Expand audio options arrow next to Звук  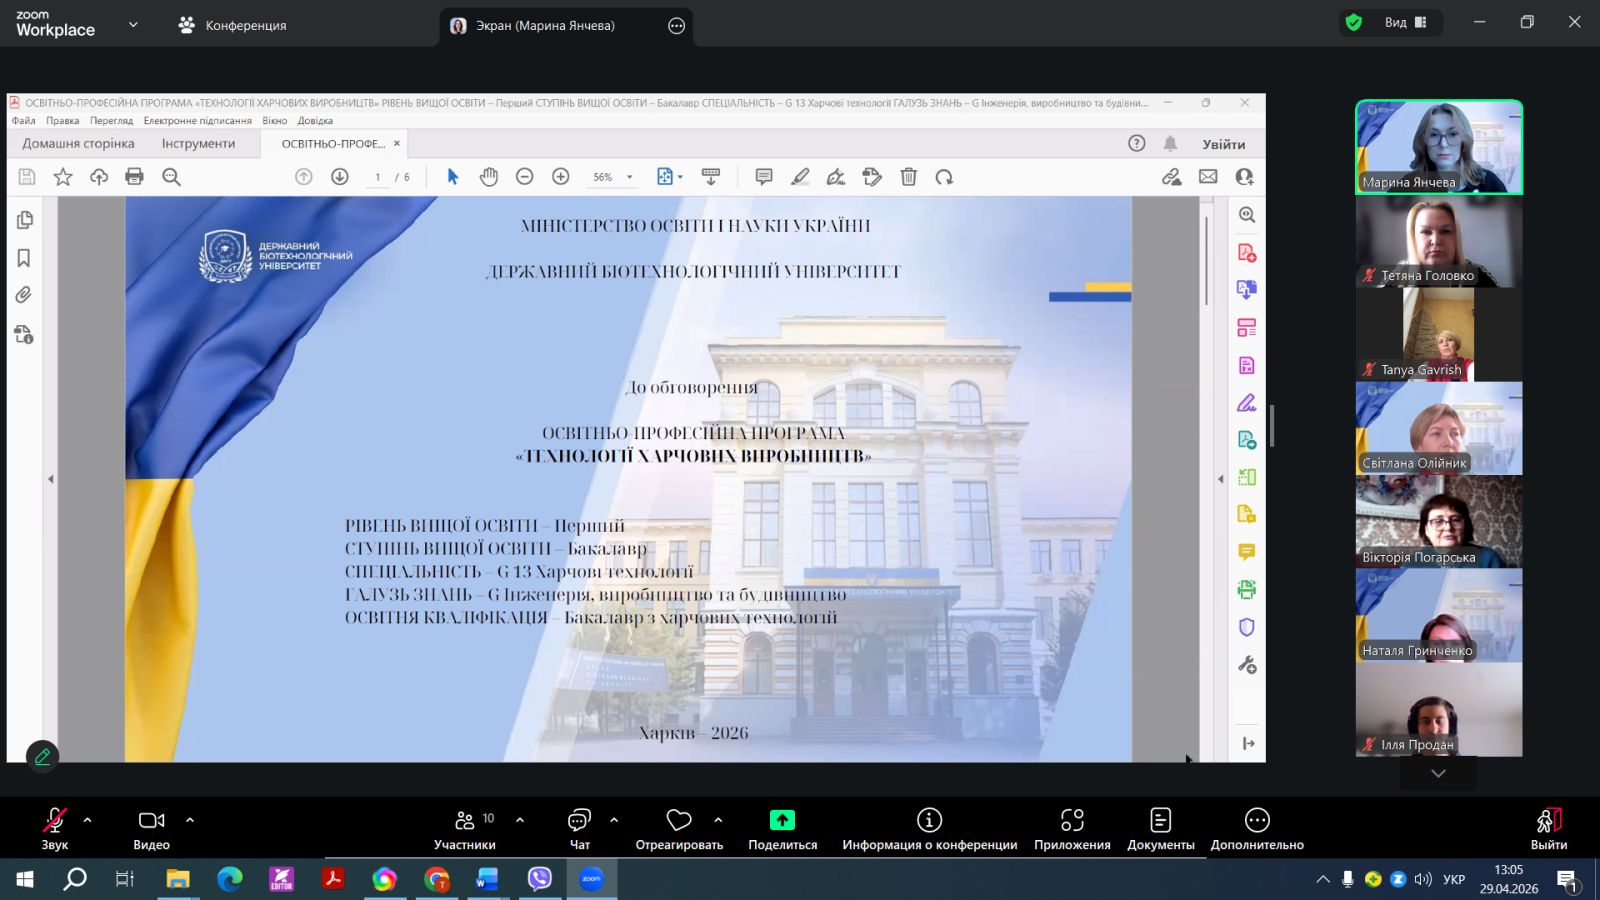[87, 820]
